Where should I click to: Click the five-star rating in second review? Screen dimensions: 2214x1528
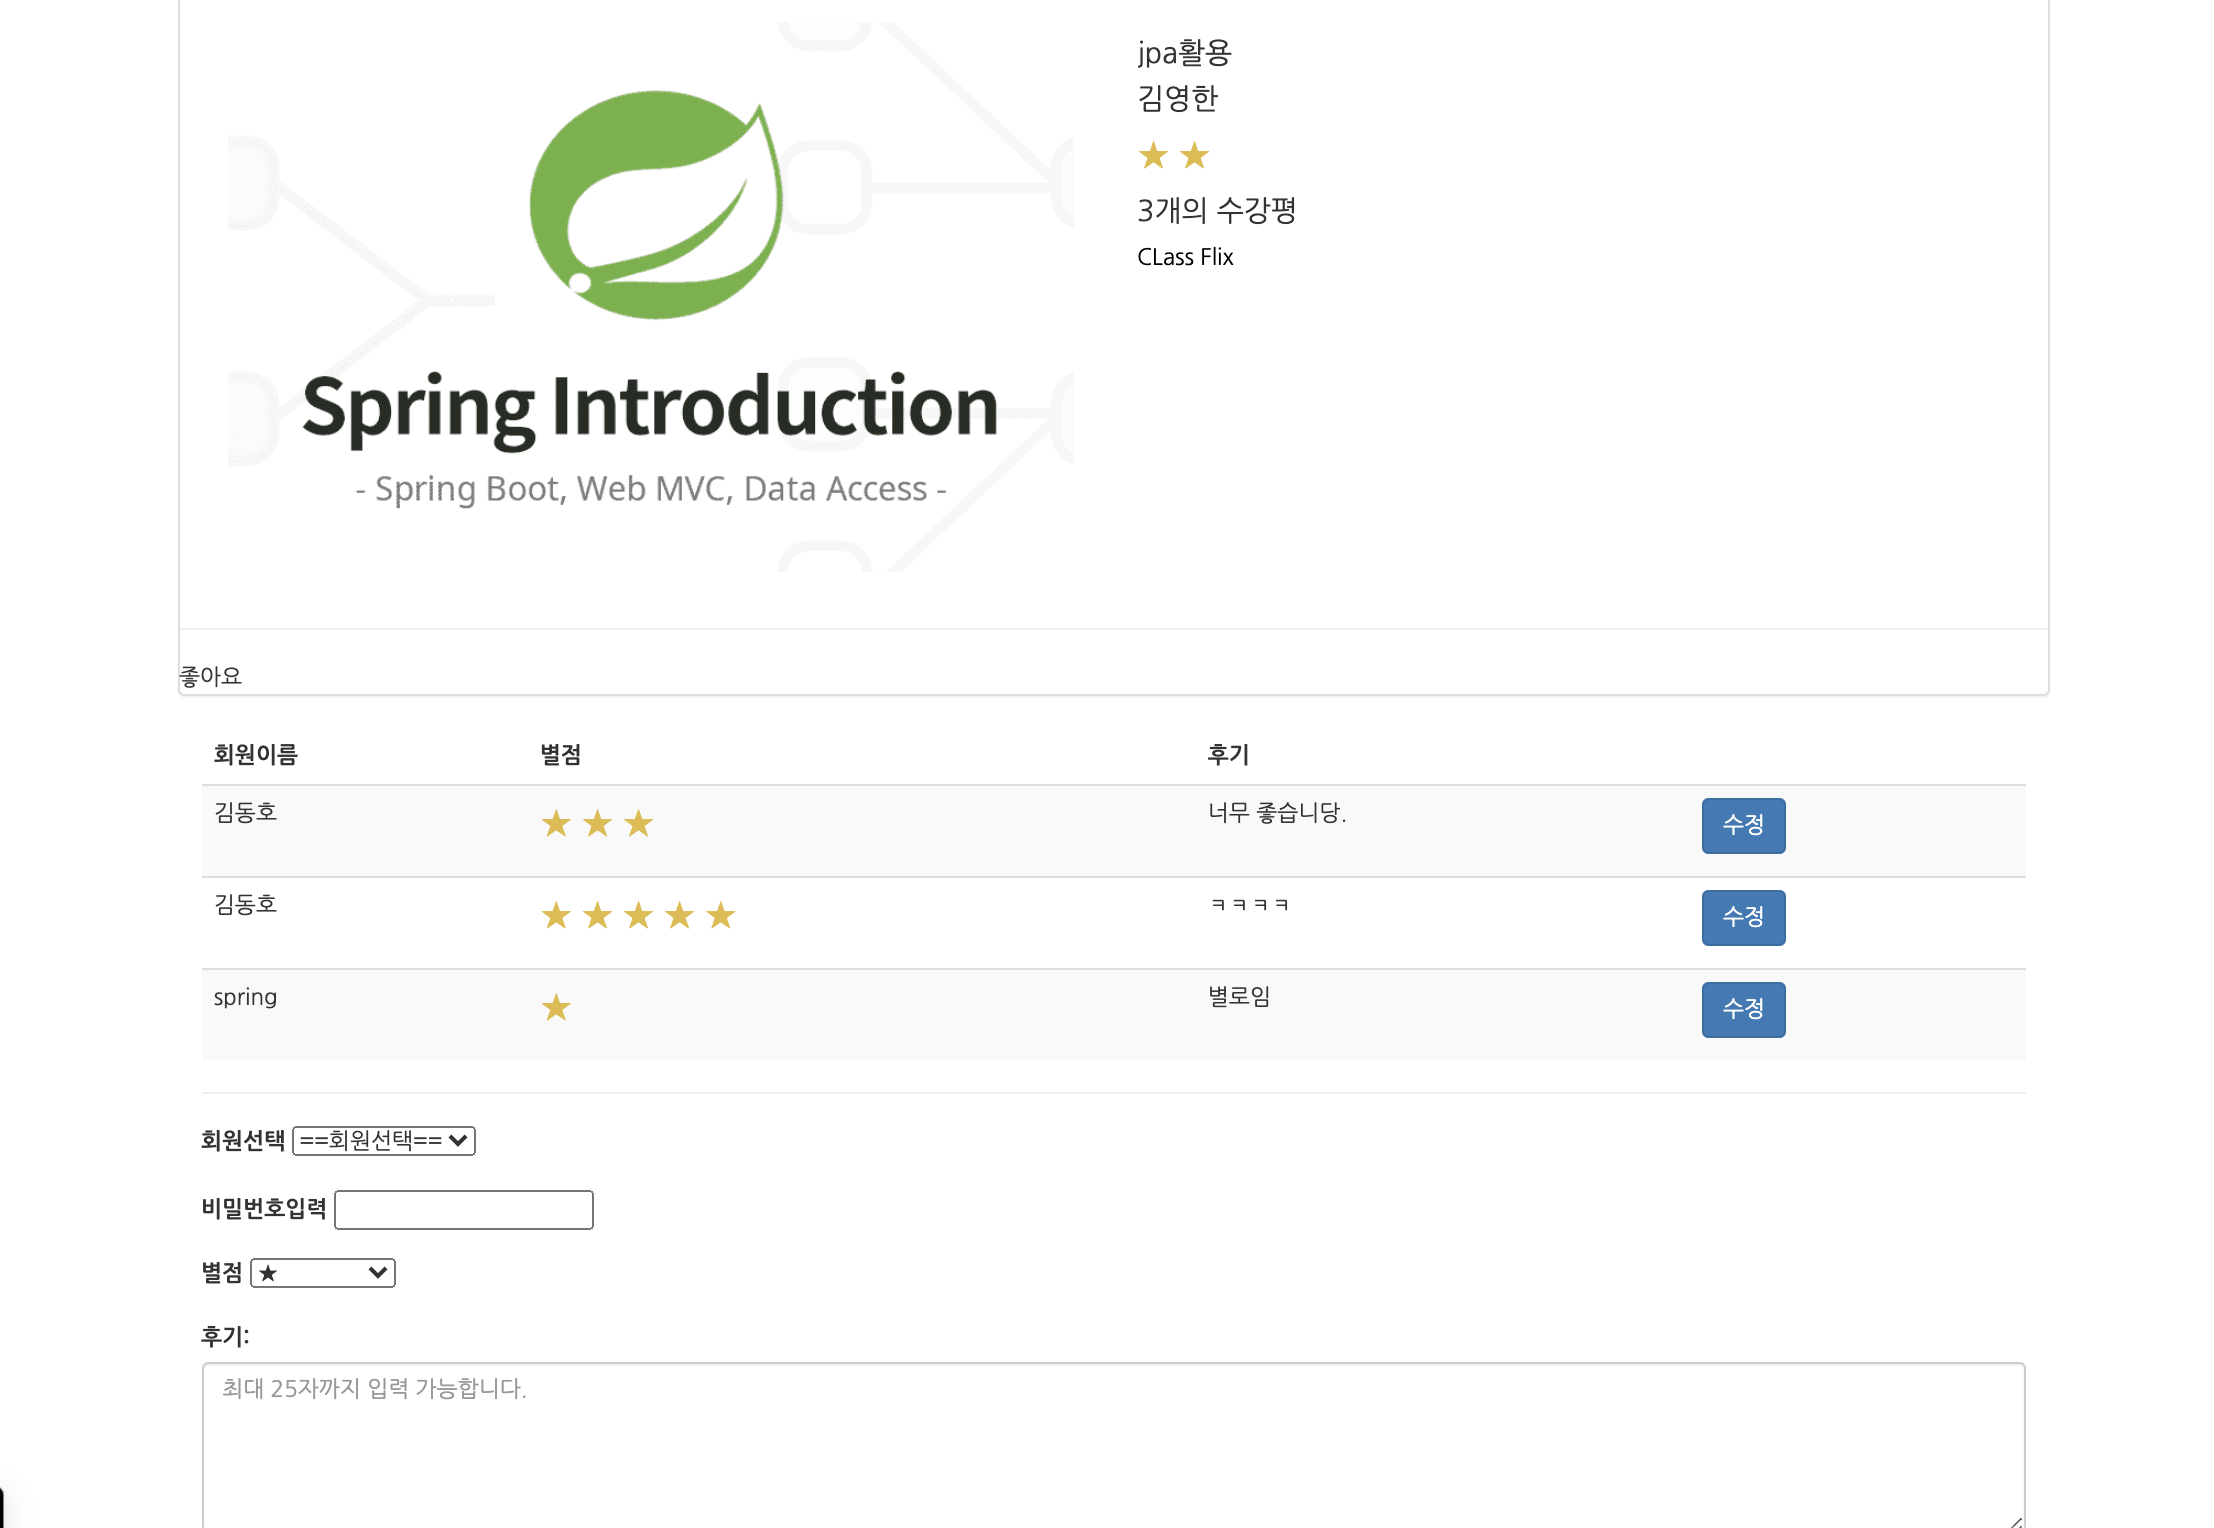point(638,916)
